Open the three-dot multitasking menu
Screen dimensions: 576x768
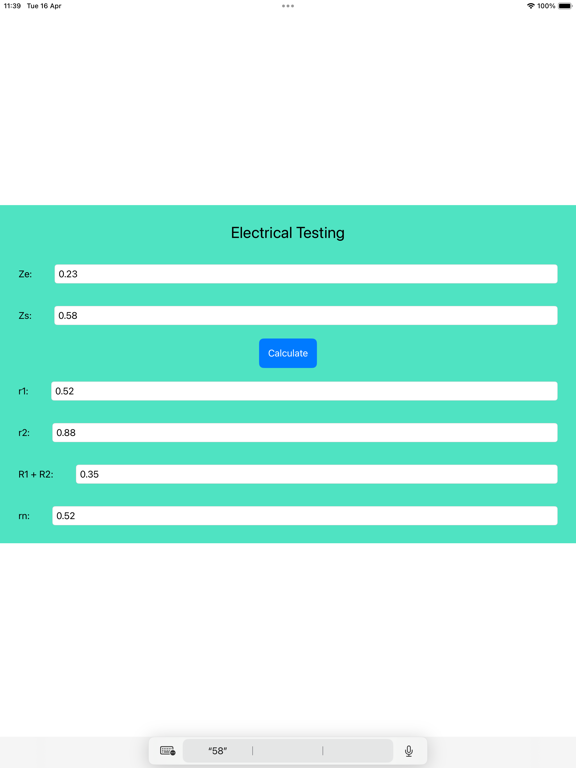(x=288, y=6)
